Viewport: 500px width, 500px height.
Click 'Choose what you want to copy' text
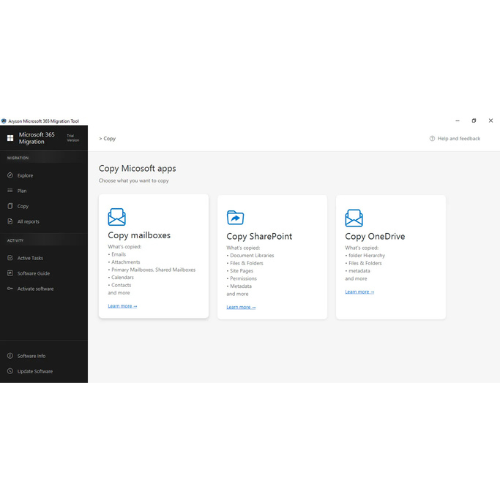point(134,181)
